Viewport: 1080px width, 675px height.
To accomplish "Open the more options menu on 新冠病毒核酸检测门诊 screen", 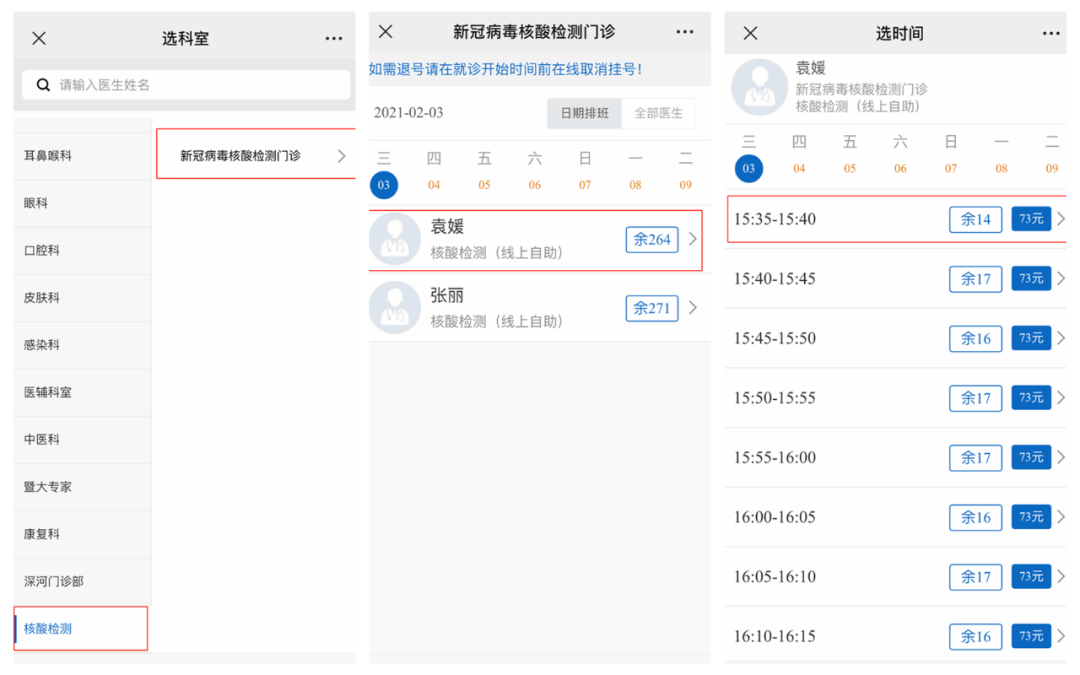I will [x=685, y=32].
